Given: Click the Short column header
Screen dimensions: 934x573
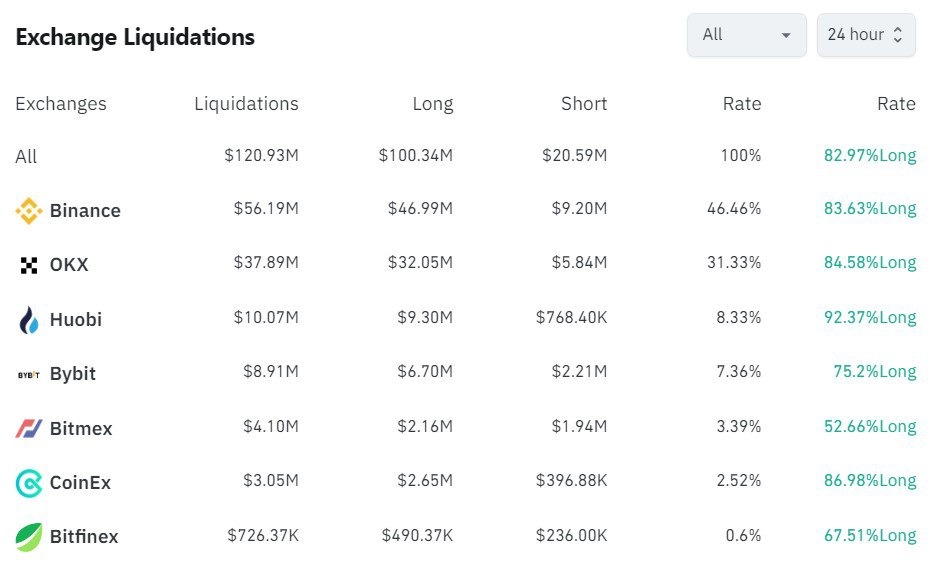Looking at the screenshot, I should [584, 104].
